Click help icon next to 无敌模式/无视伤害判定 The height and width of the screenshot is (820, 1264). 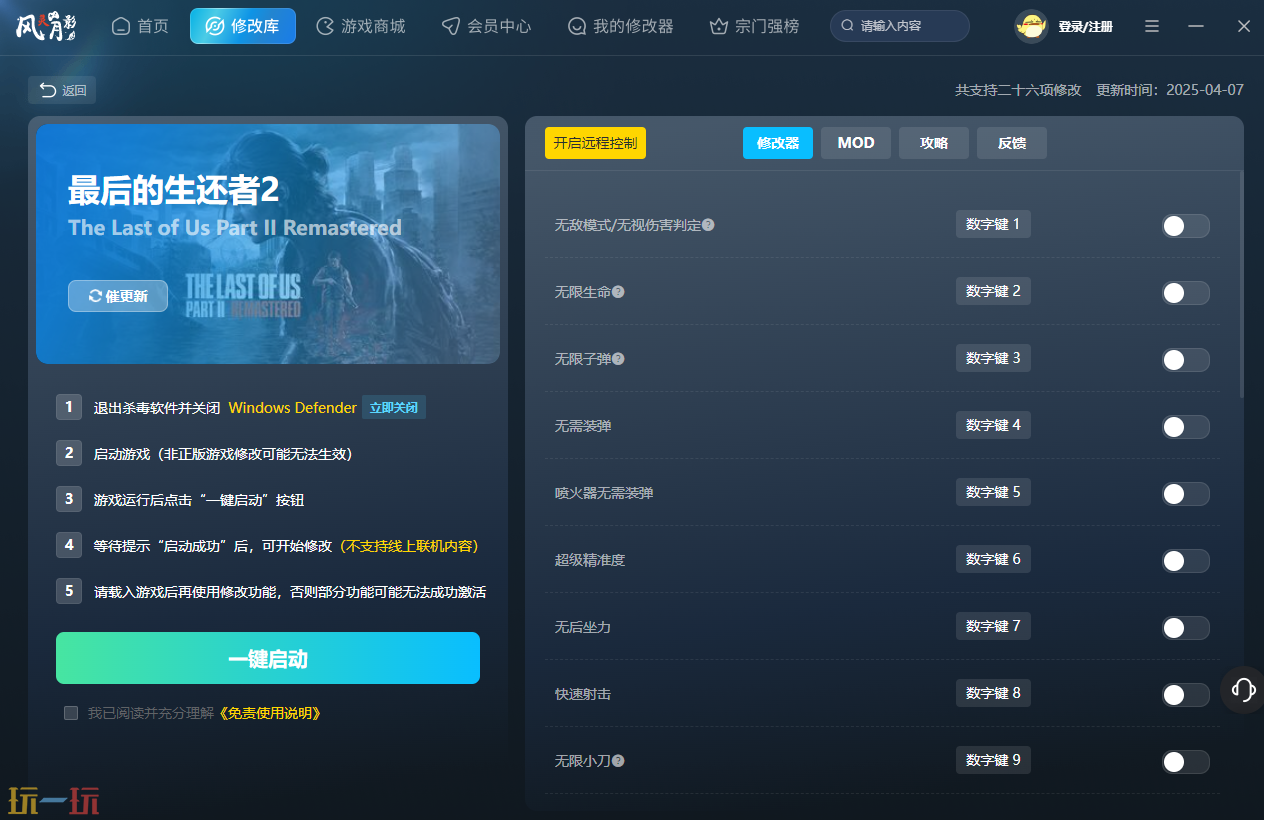point(708,225)
